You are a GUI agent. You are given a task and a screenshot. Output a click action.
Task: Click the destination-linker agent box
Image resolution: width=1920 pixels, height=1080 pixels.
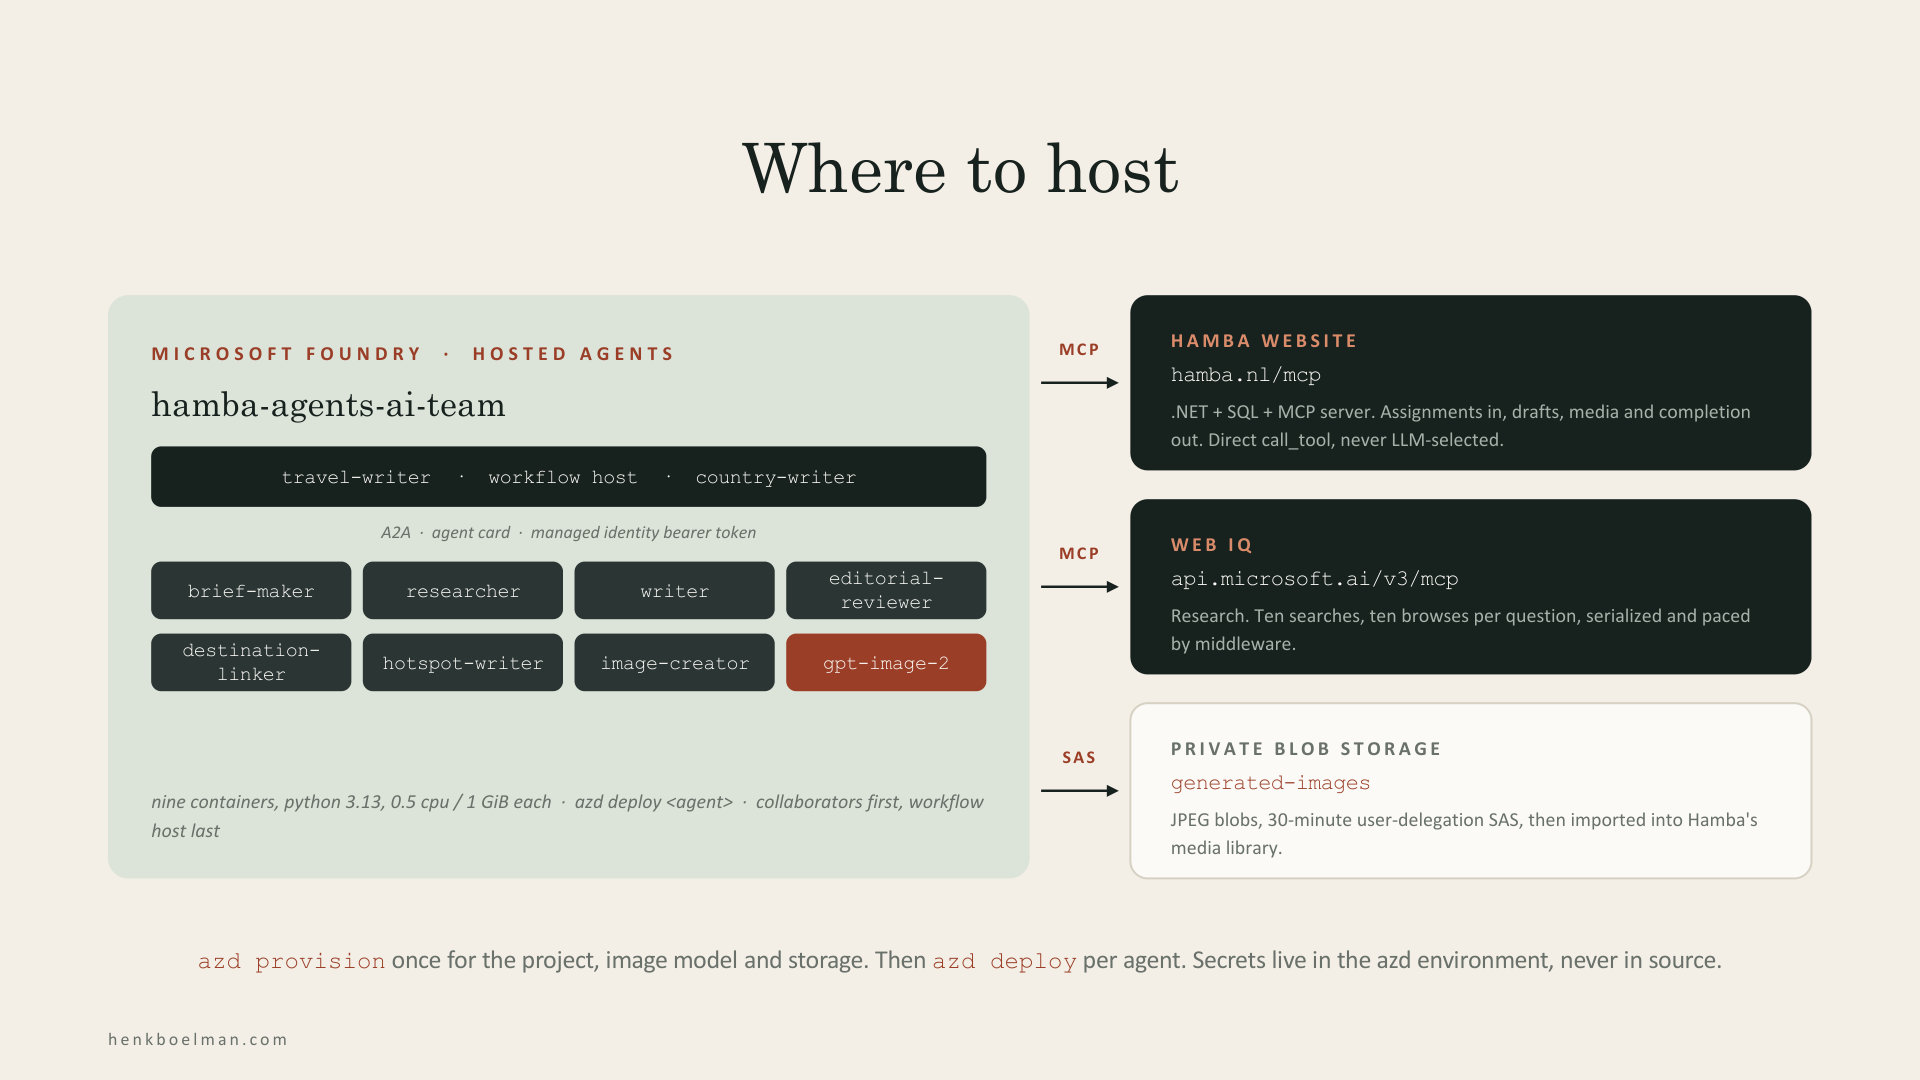coord(251,662)
